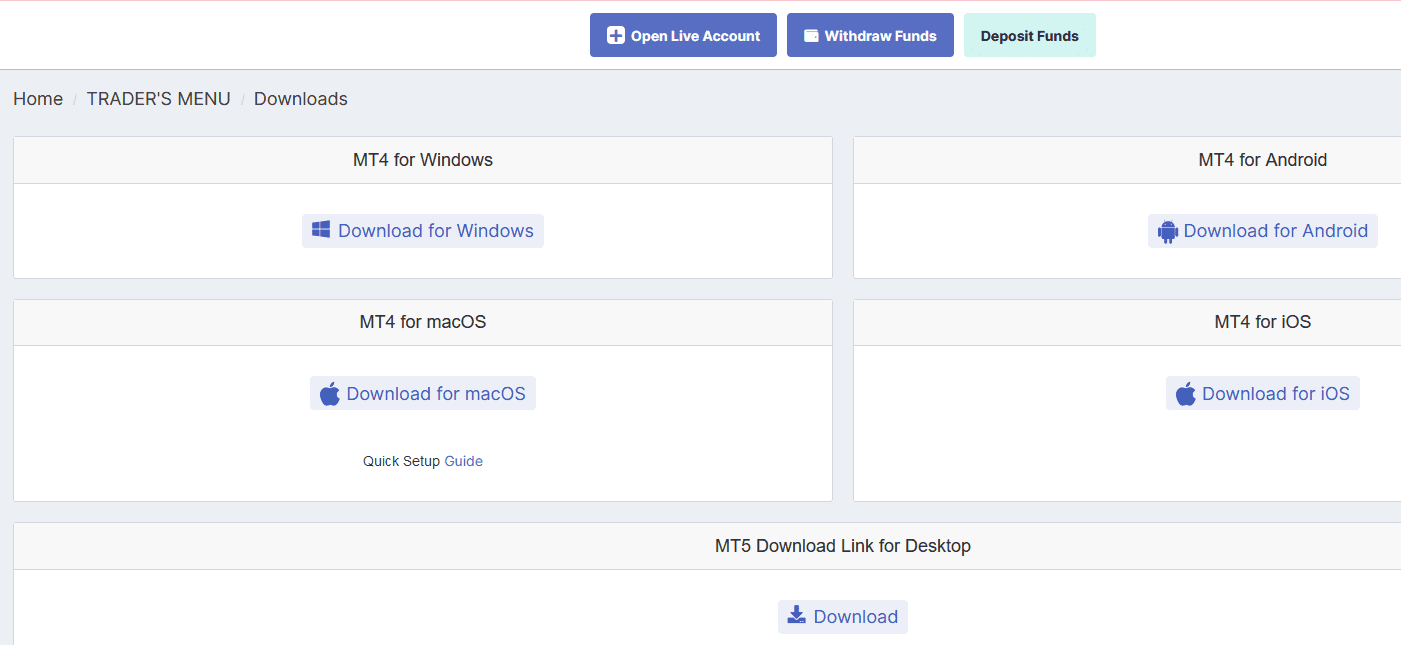Click the MT5 Download Link for Desktop heading
Screen dimensions: 1401x645
[x=843, y=546]
